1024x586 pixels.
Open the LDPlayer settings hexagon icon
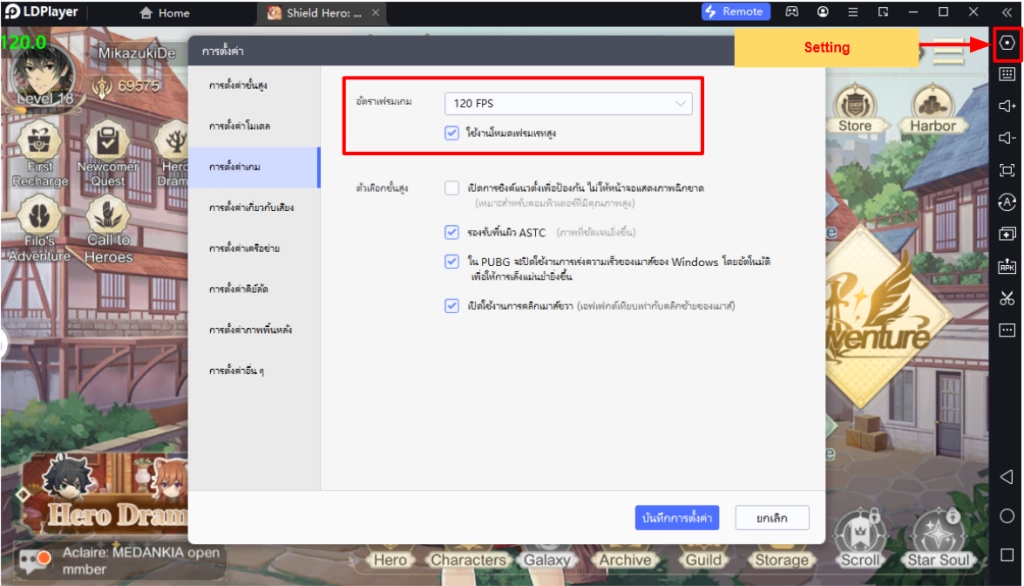coord(1007,43)
